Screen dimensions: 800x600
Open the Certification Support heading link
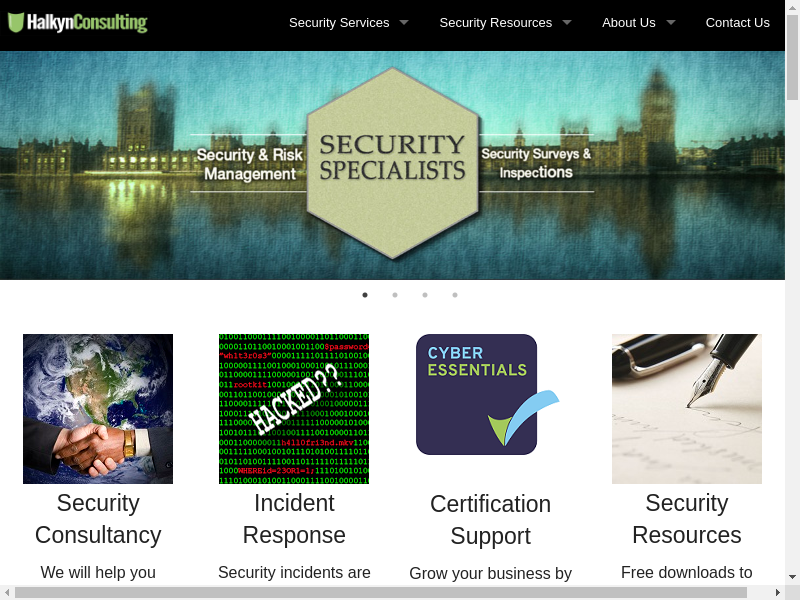point(490,520)
